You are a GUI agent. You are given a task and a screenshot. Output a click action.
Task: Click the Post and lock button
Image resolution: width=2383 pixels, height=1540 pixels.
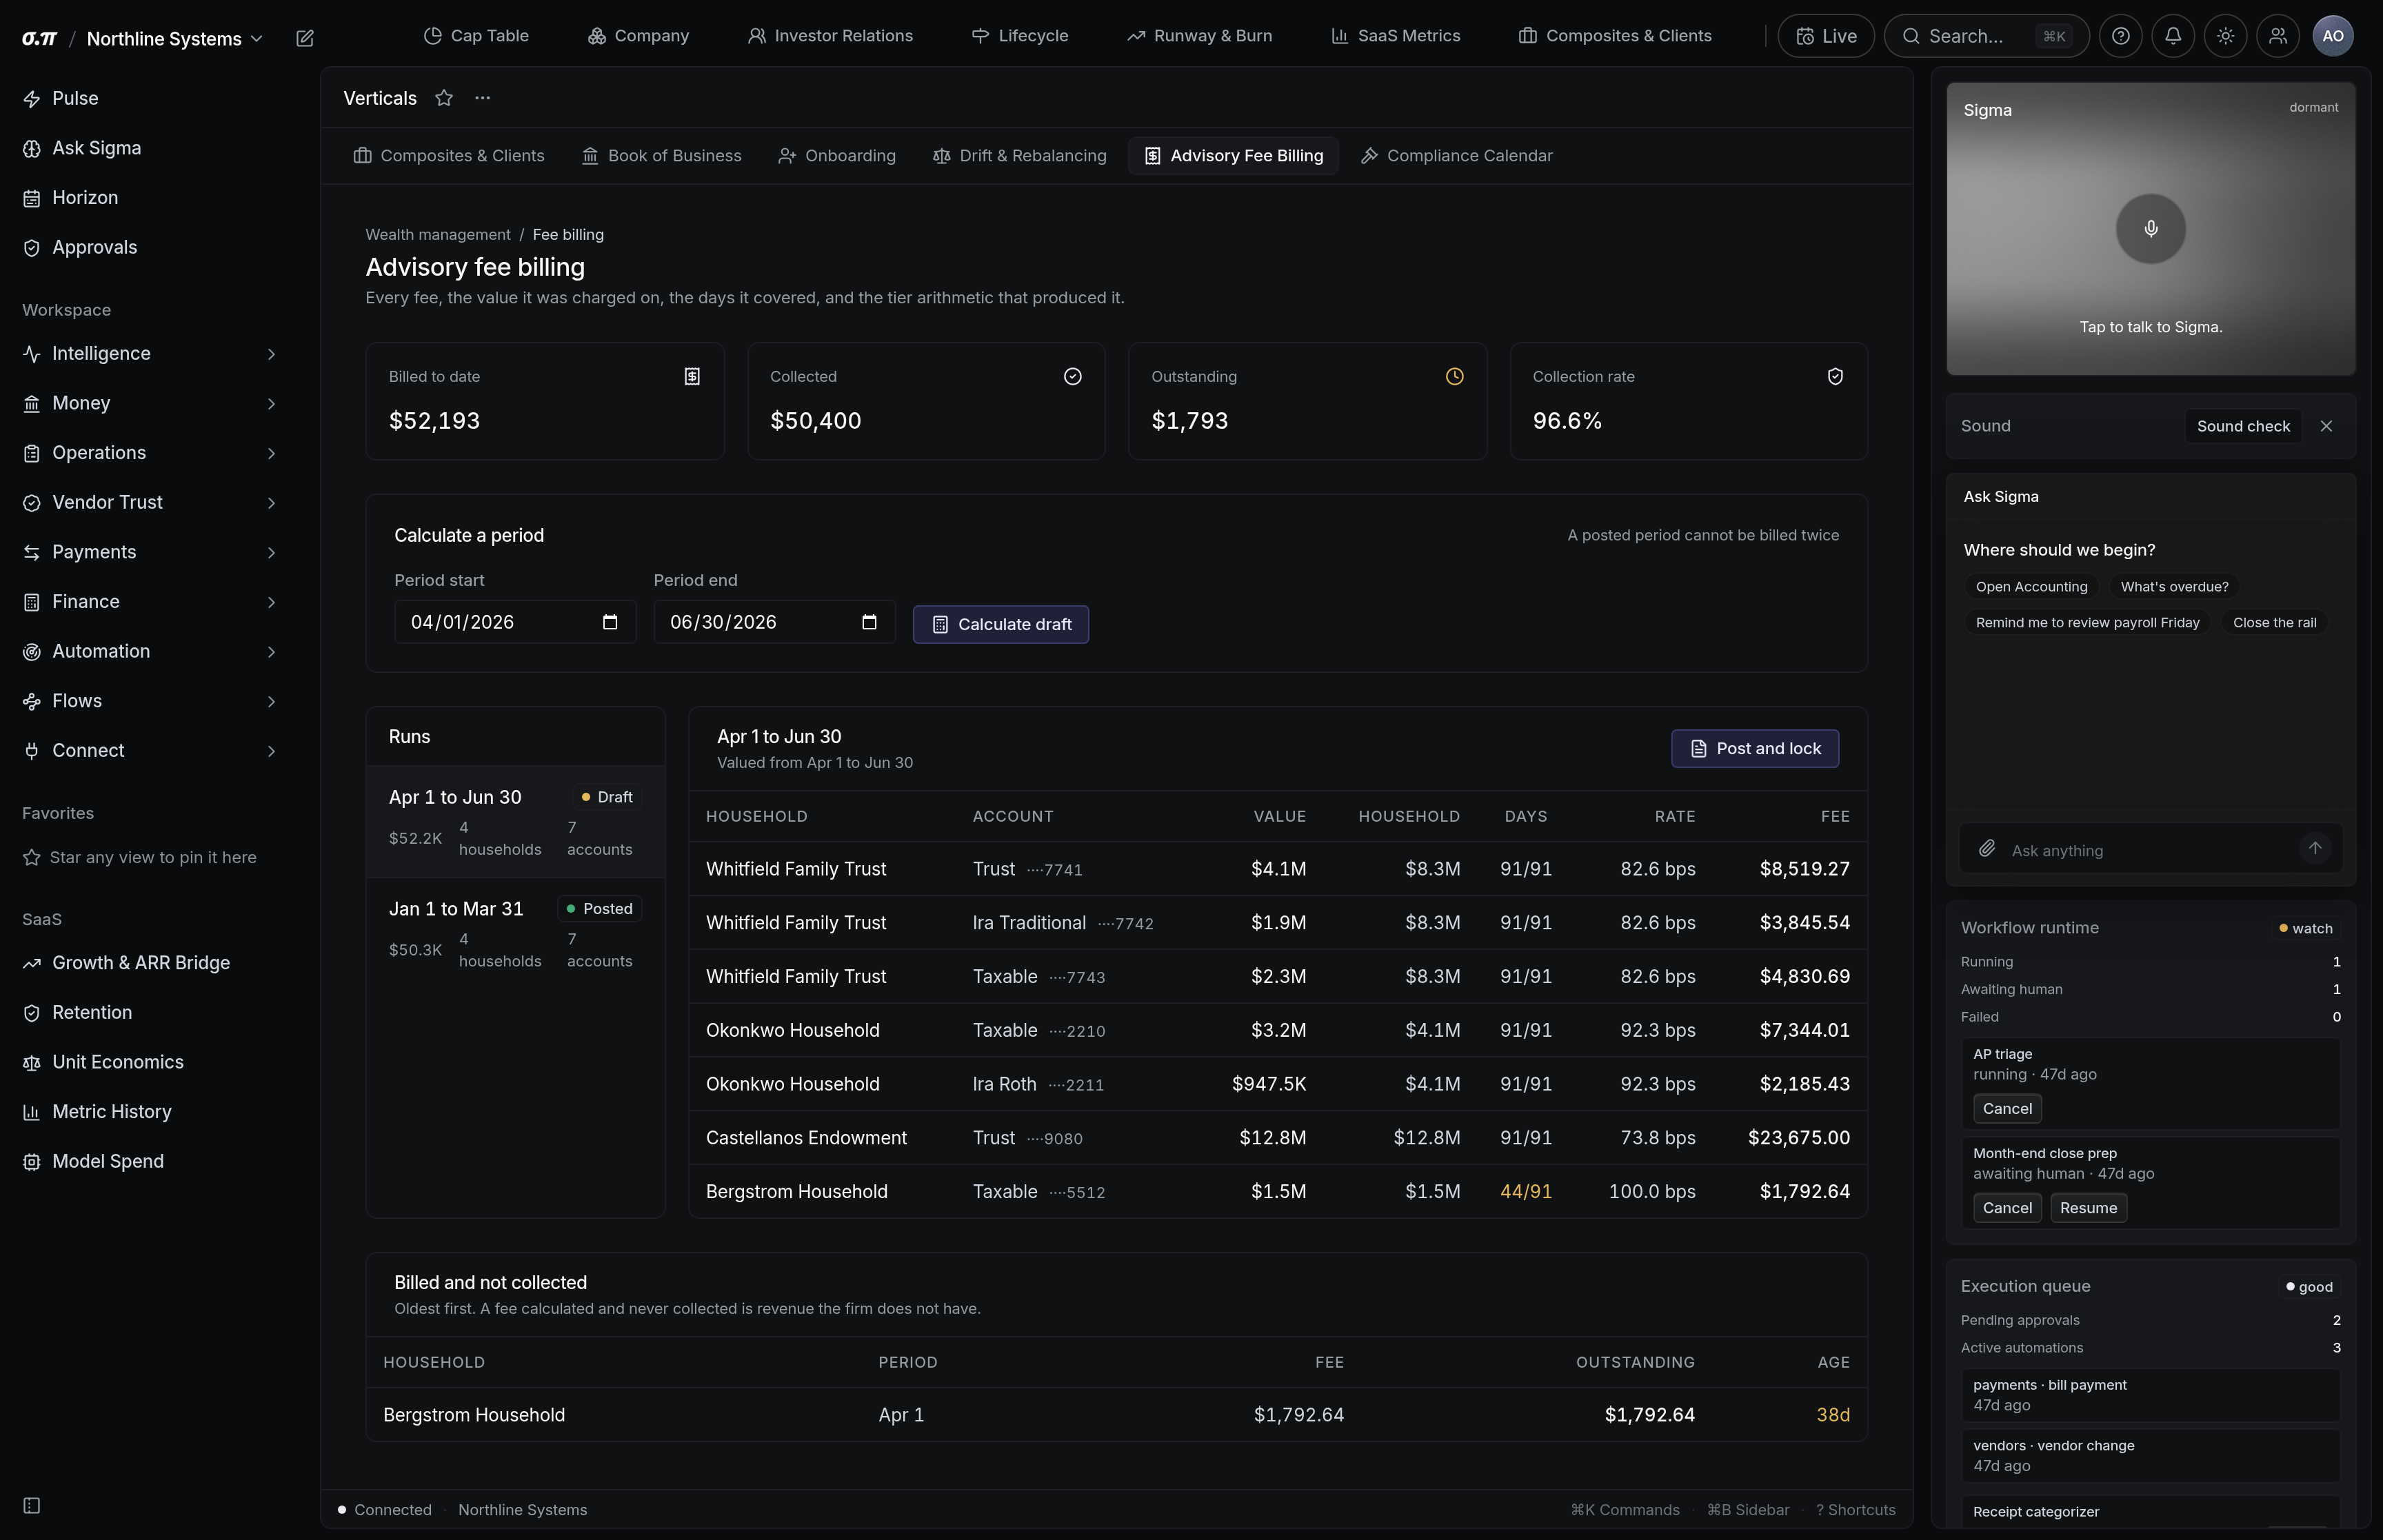point(1755,749)
